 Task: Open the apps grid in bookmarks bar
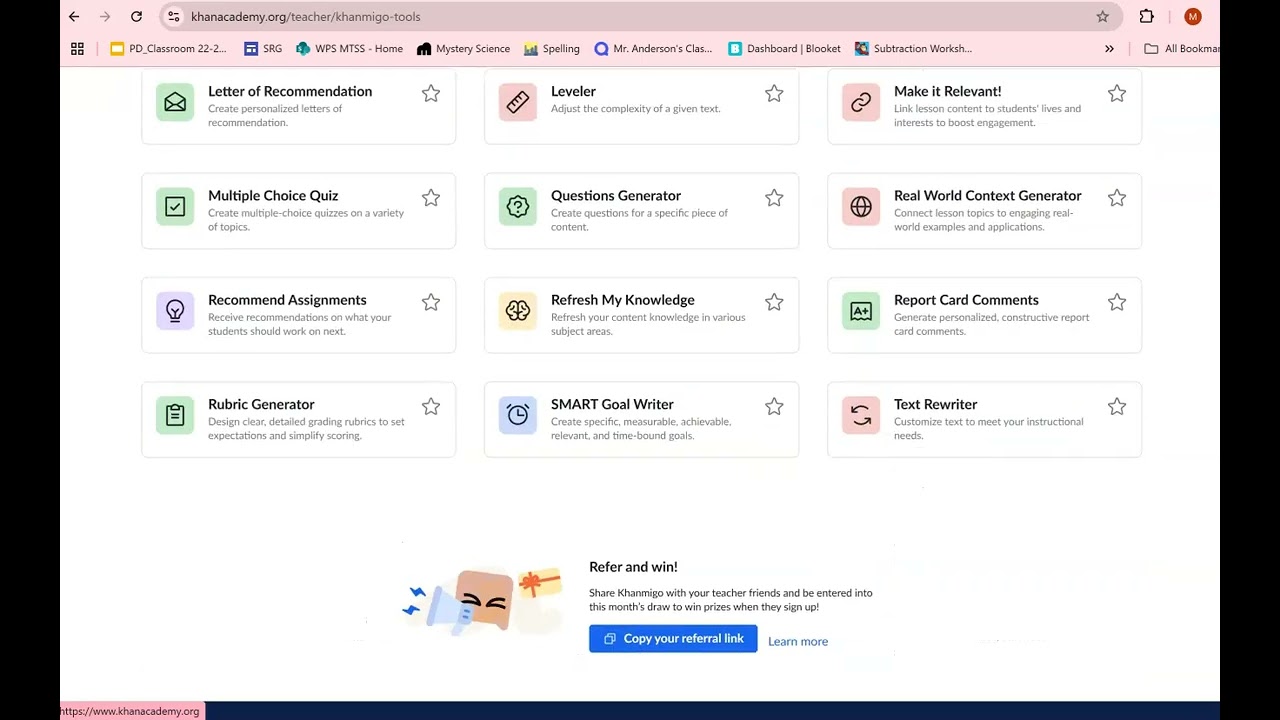click(78, 48)
